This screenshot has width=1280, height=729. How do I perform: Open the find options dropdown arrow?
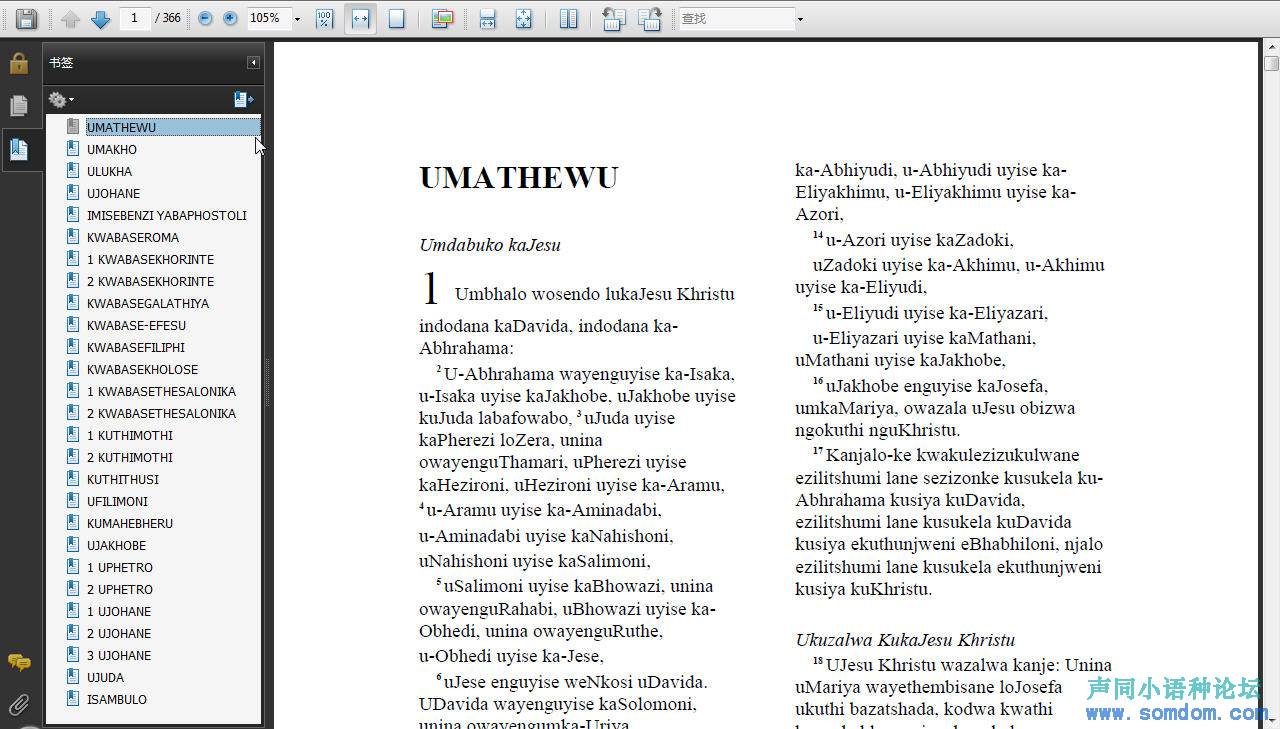[801, 19]
